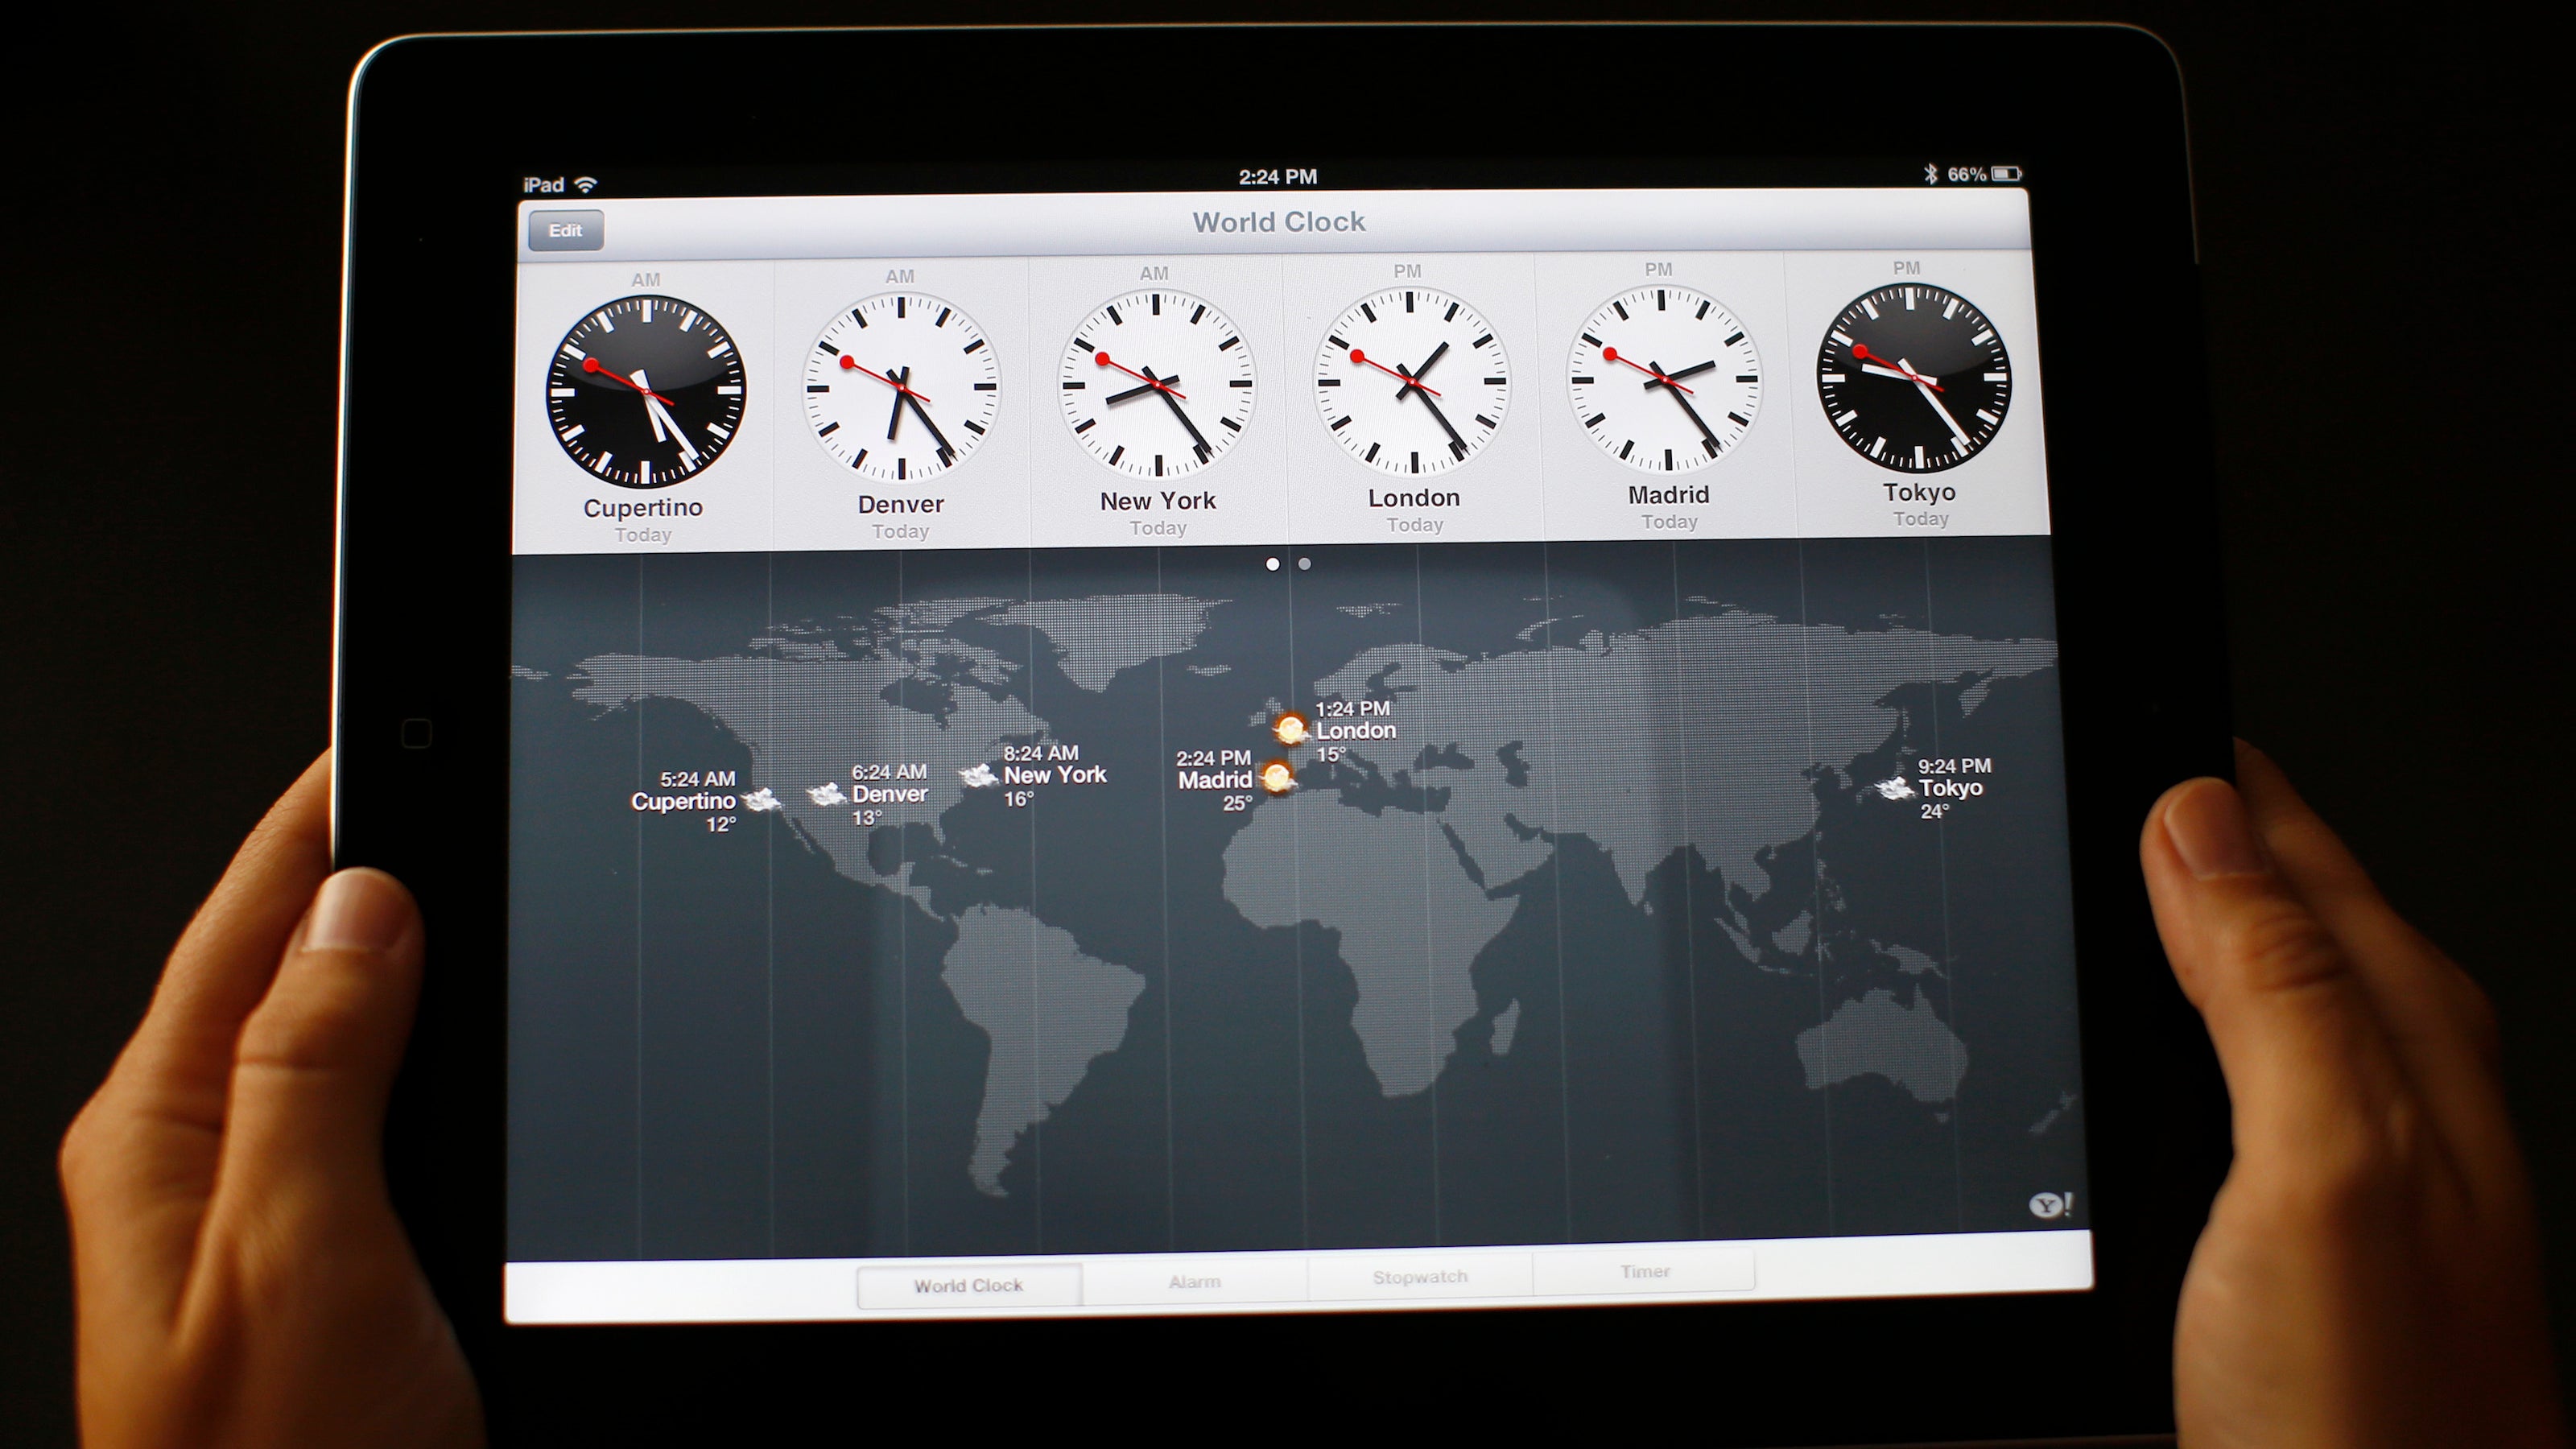The width and height of the screenshot is (2576, 1449).
Task: Open the Tokyo analog clock
Action: pos(1914,377)
